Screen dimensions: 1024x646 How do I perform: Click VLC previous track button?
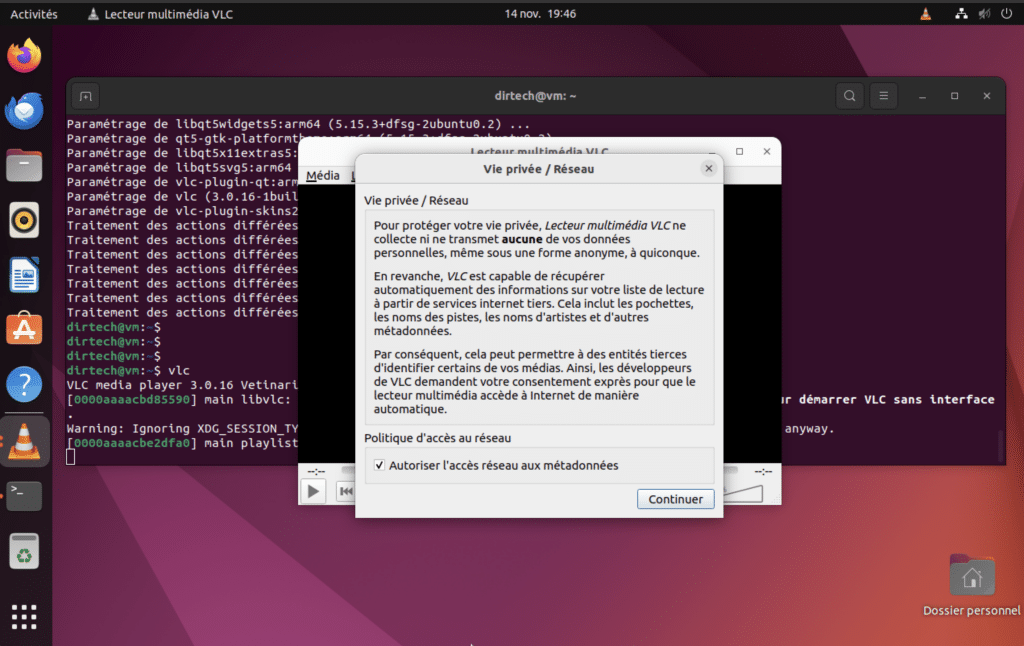(345, 491)
